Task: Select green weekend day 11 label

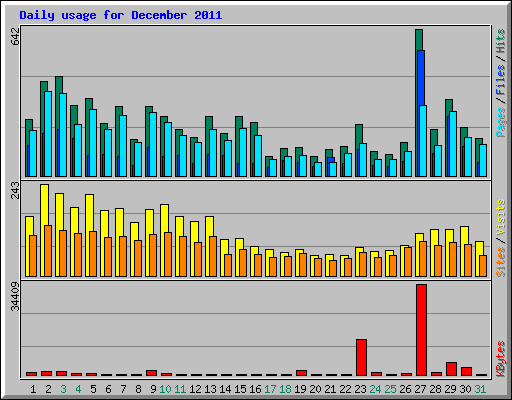Action: click(180, 389)
